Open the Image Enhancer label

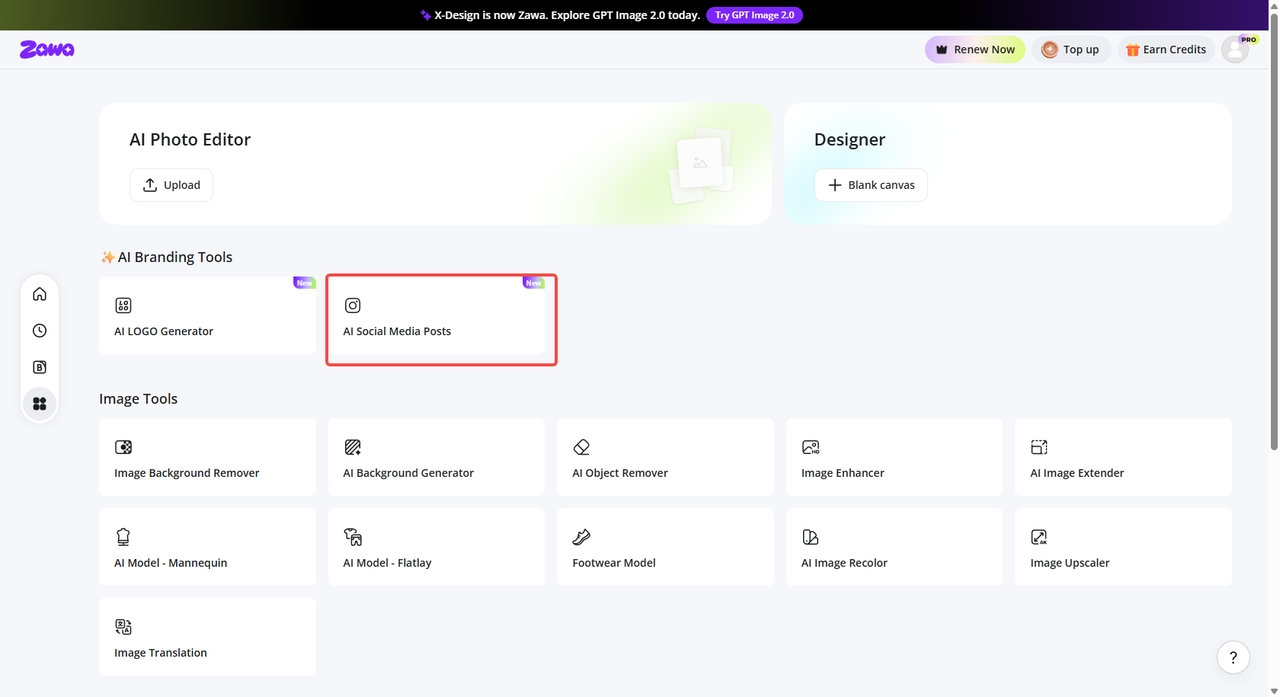843,473
